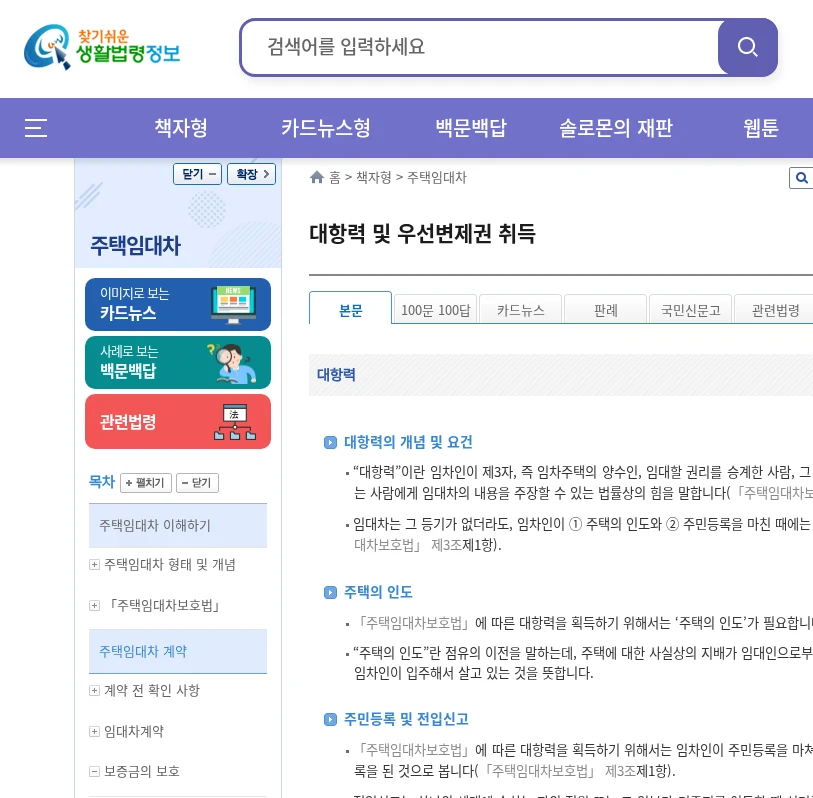Click 책자형 breadcrumb link
The height and width of the screenshot is (798, 813).
(373, 178)
